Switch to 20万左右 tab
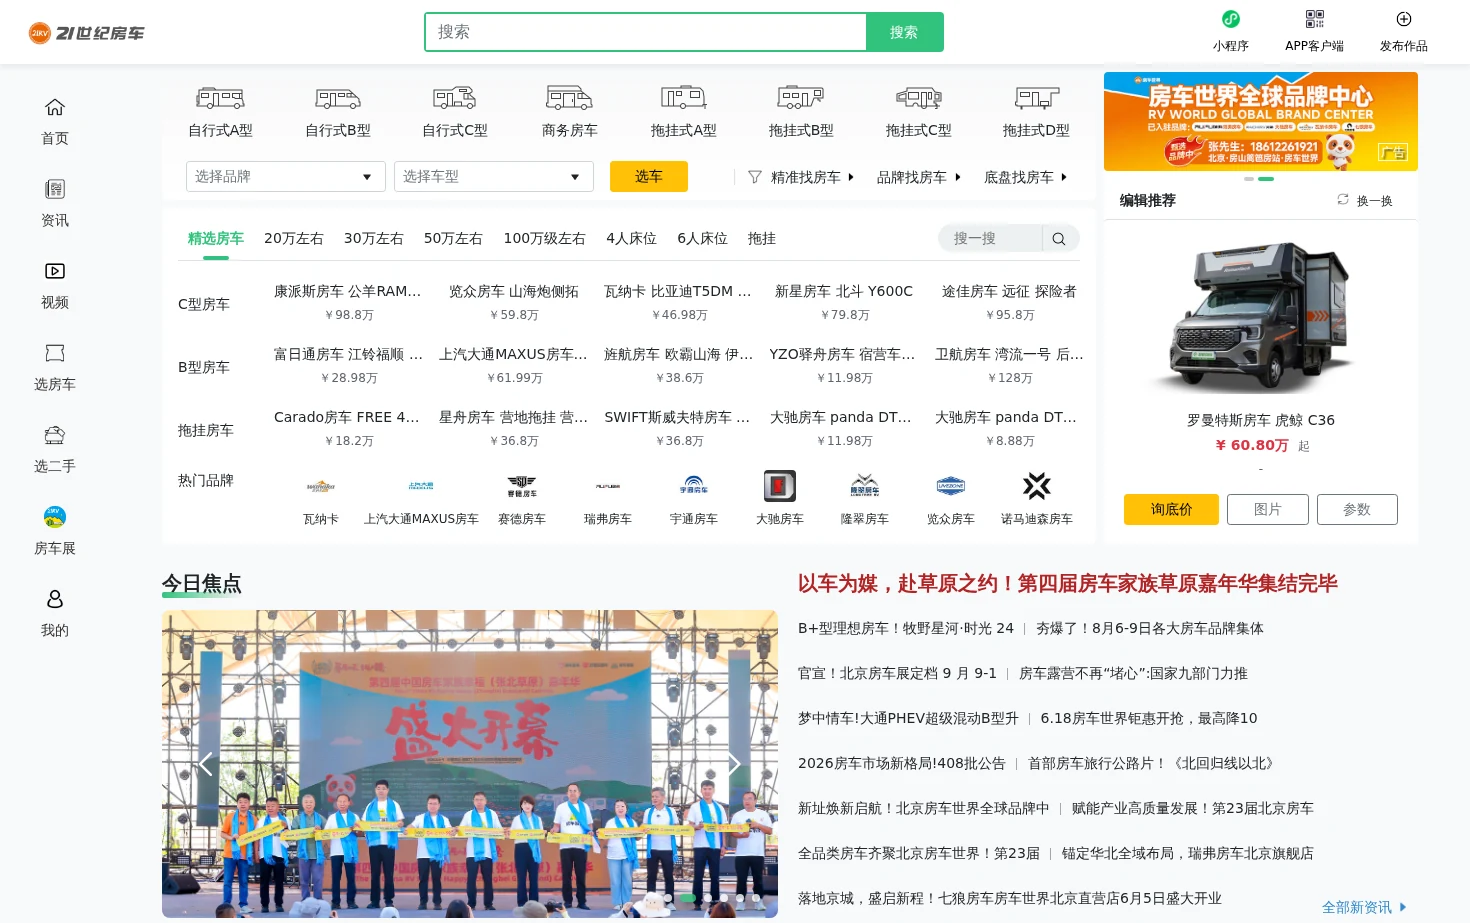The width and height of the screenshot is (1470, 923). [x=294, y=239]
